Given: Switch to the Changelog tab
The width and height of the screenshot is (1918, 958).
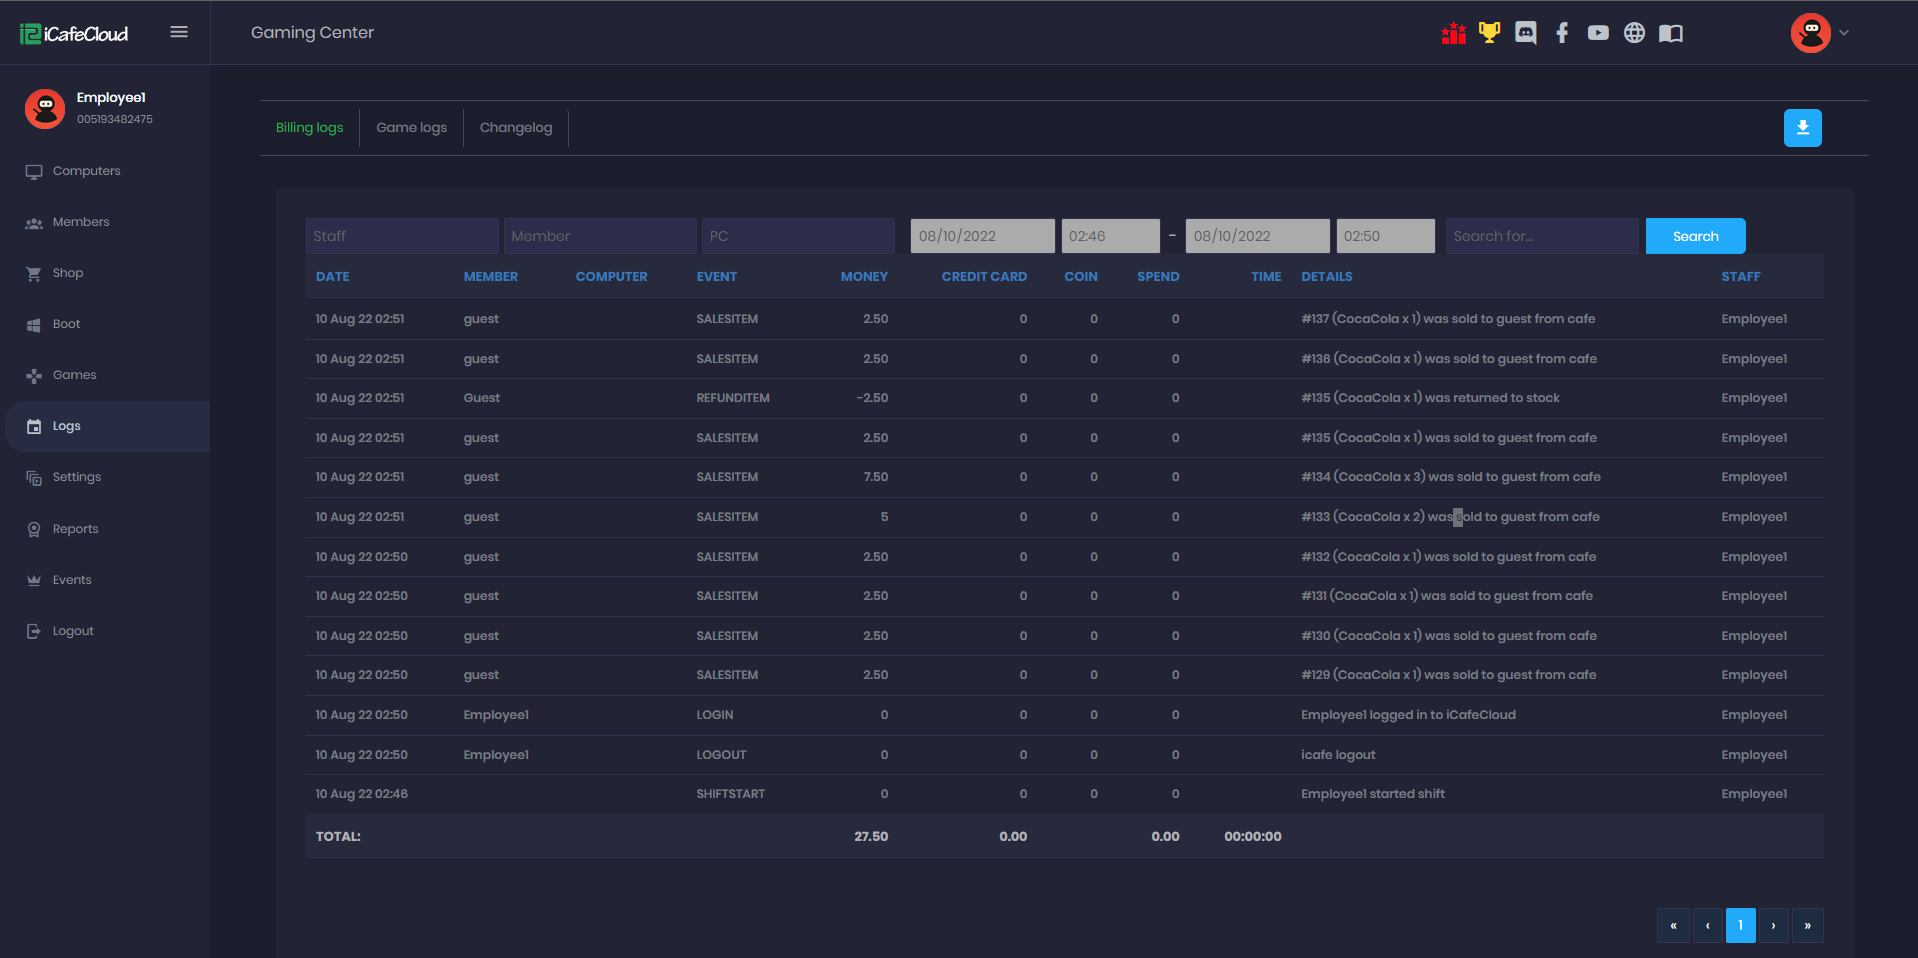Looking at the screenshot, I should [515, 128].
